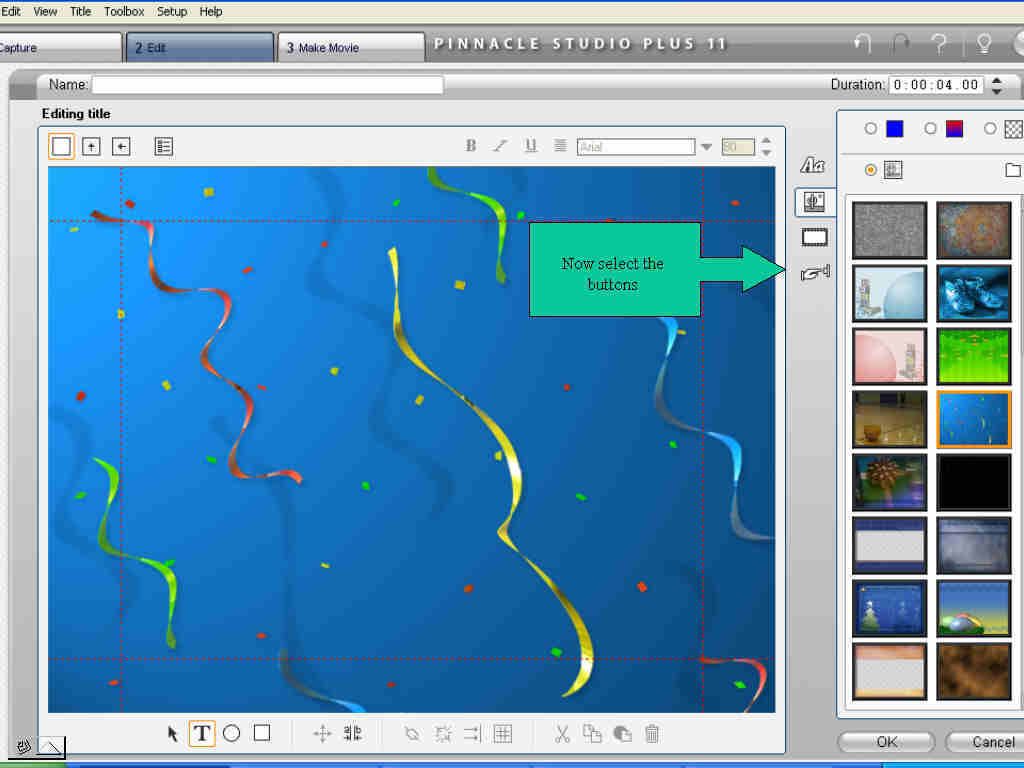Screen dimensions: 1024x768
Task: Open the Buttons section hand icon
Action: pos(815,272)
